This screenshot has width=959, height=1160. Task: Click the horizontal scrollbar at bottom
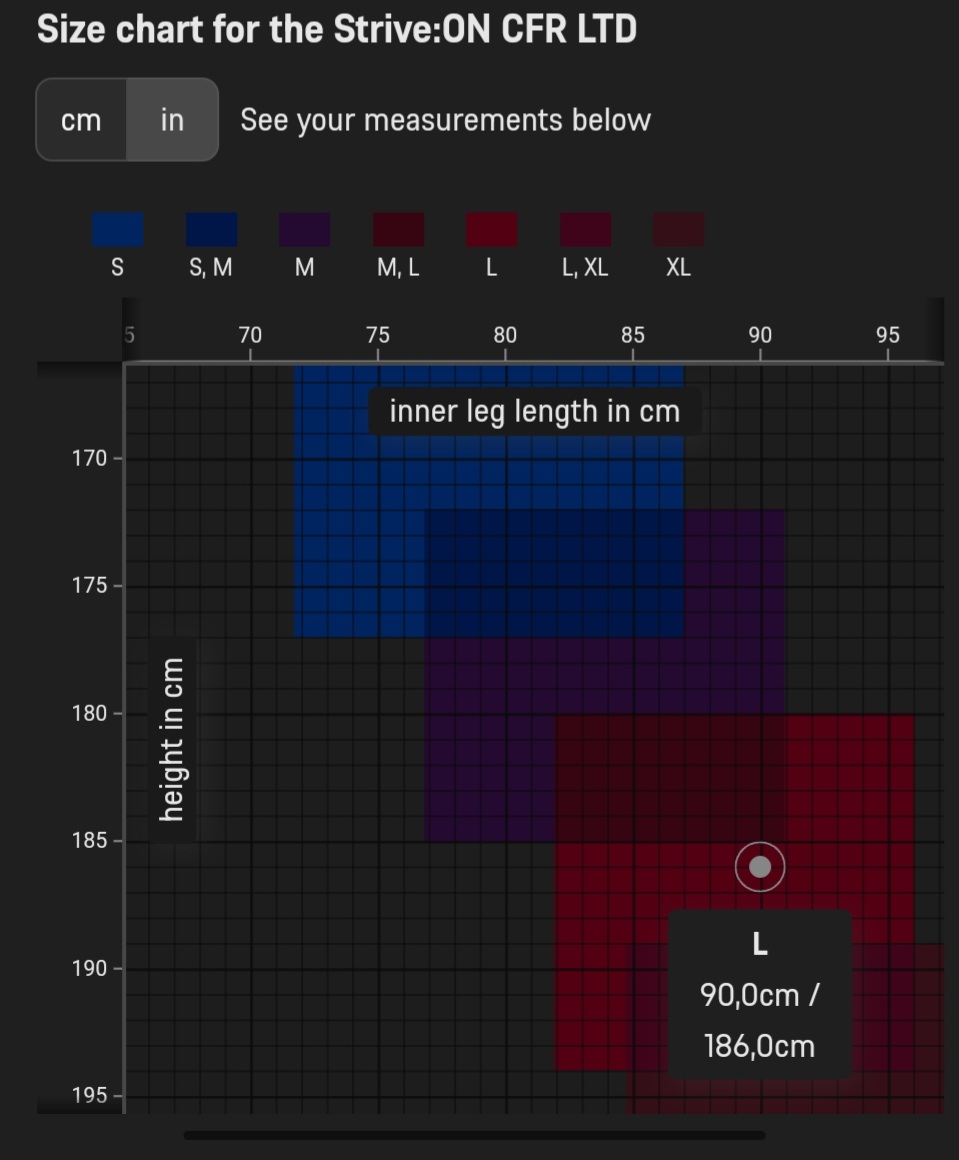474,1135
